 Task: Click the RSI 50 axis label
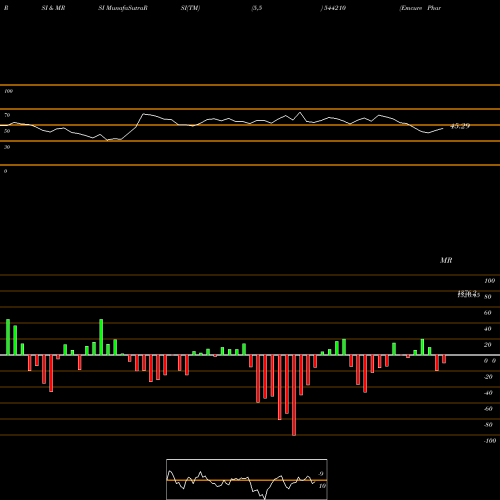[7, 131]
